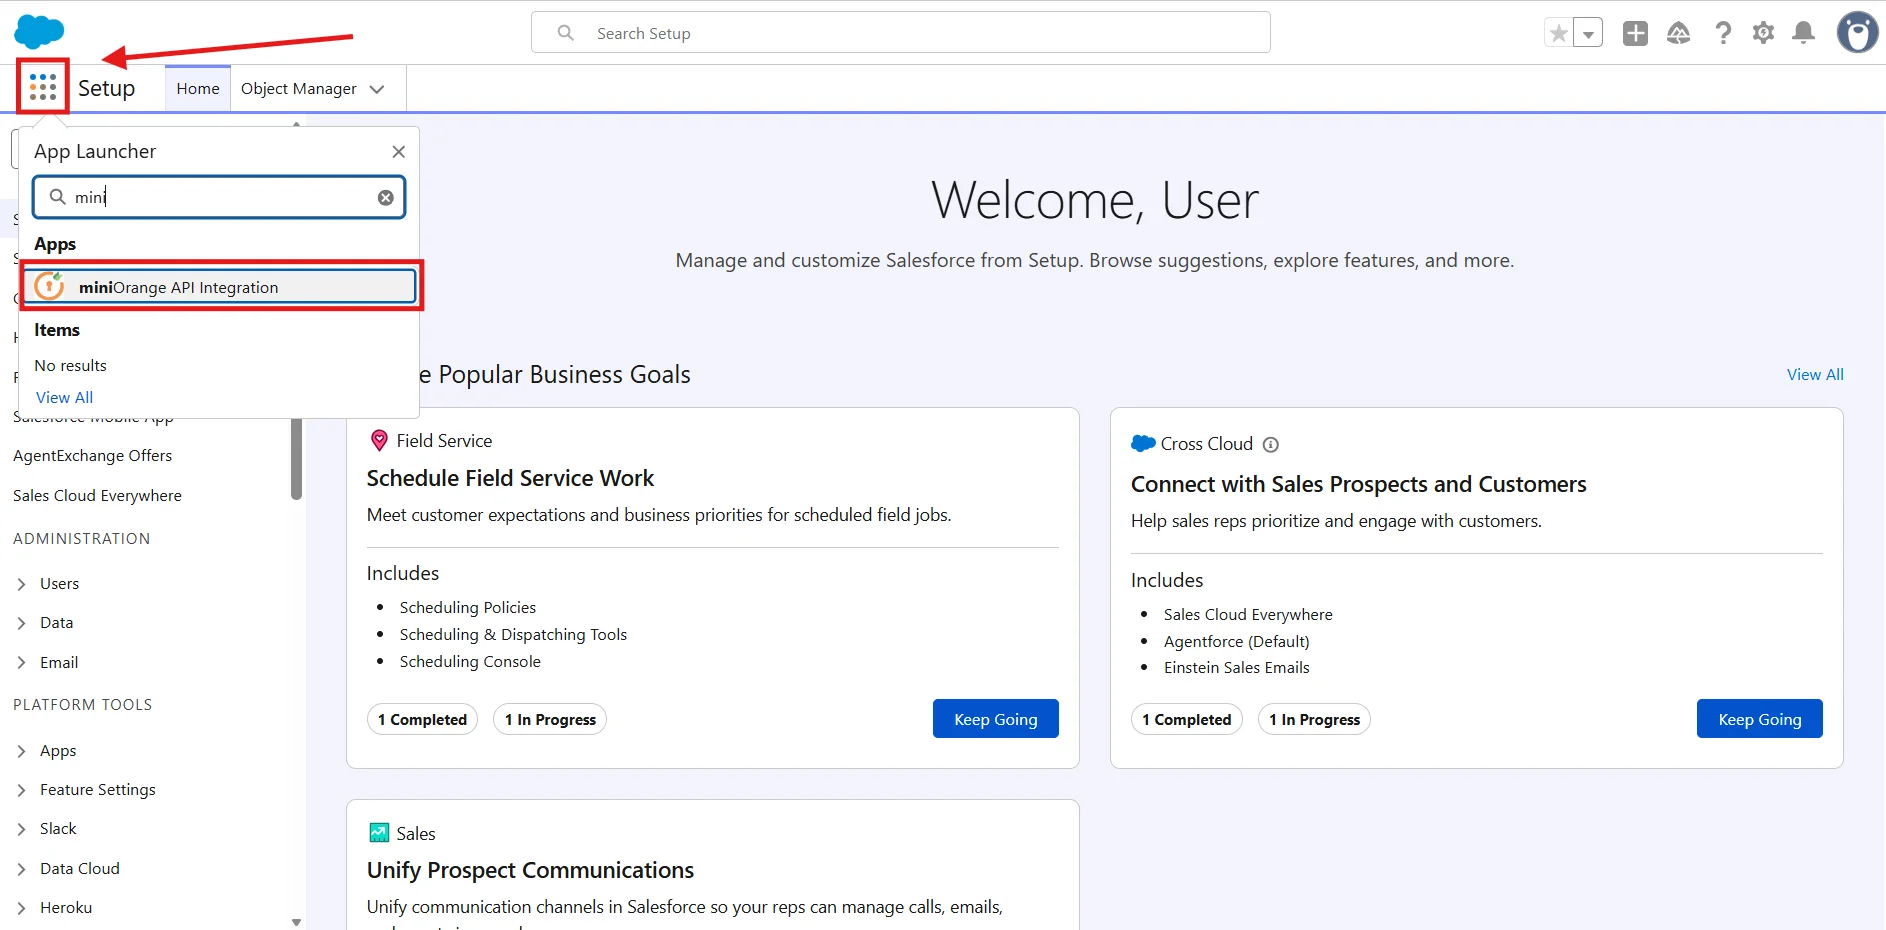Expand the Apps section
Image resolution: width=1886 pixels, height=930 pixels.
coord(22,751)
